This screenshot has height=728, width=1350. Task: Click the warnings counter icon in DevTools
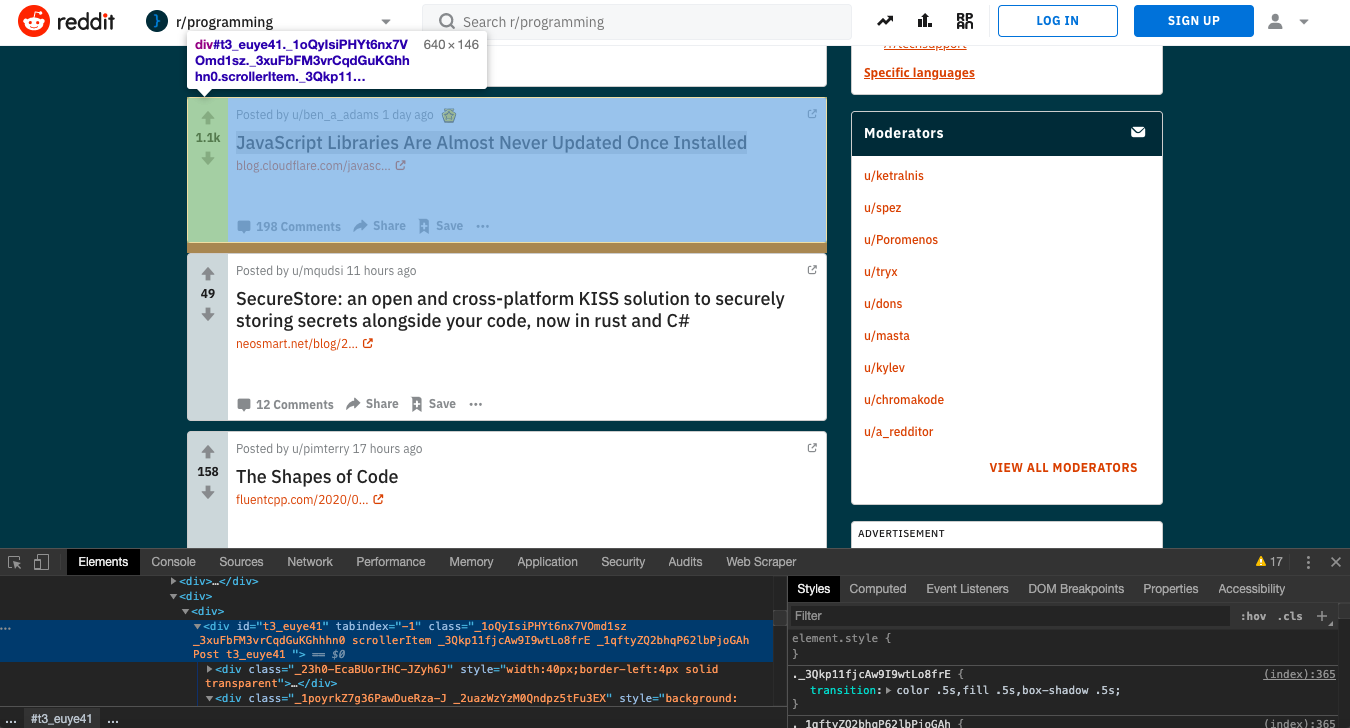point(1269,562)
